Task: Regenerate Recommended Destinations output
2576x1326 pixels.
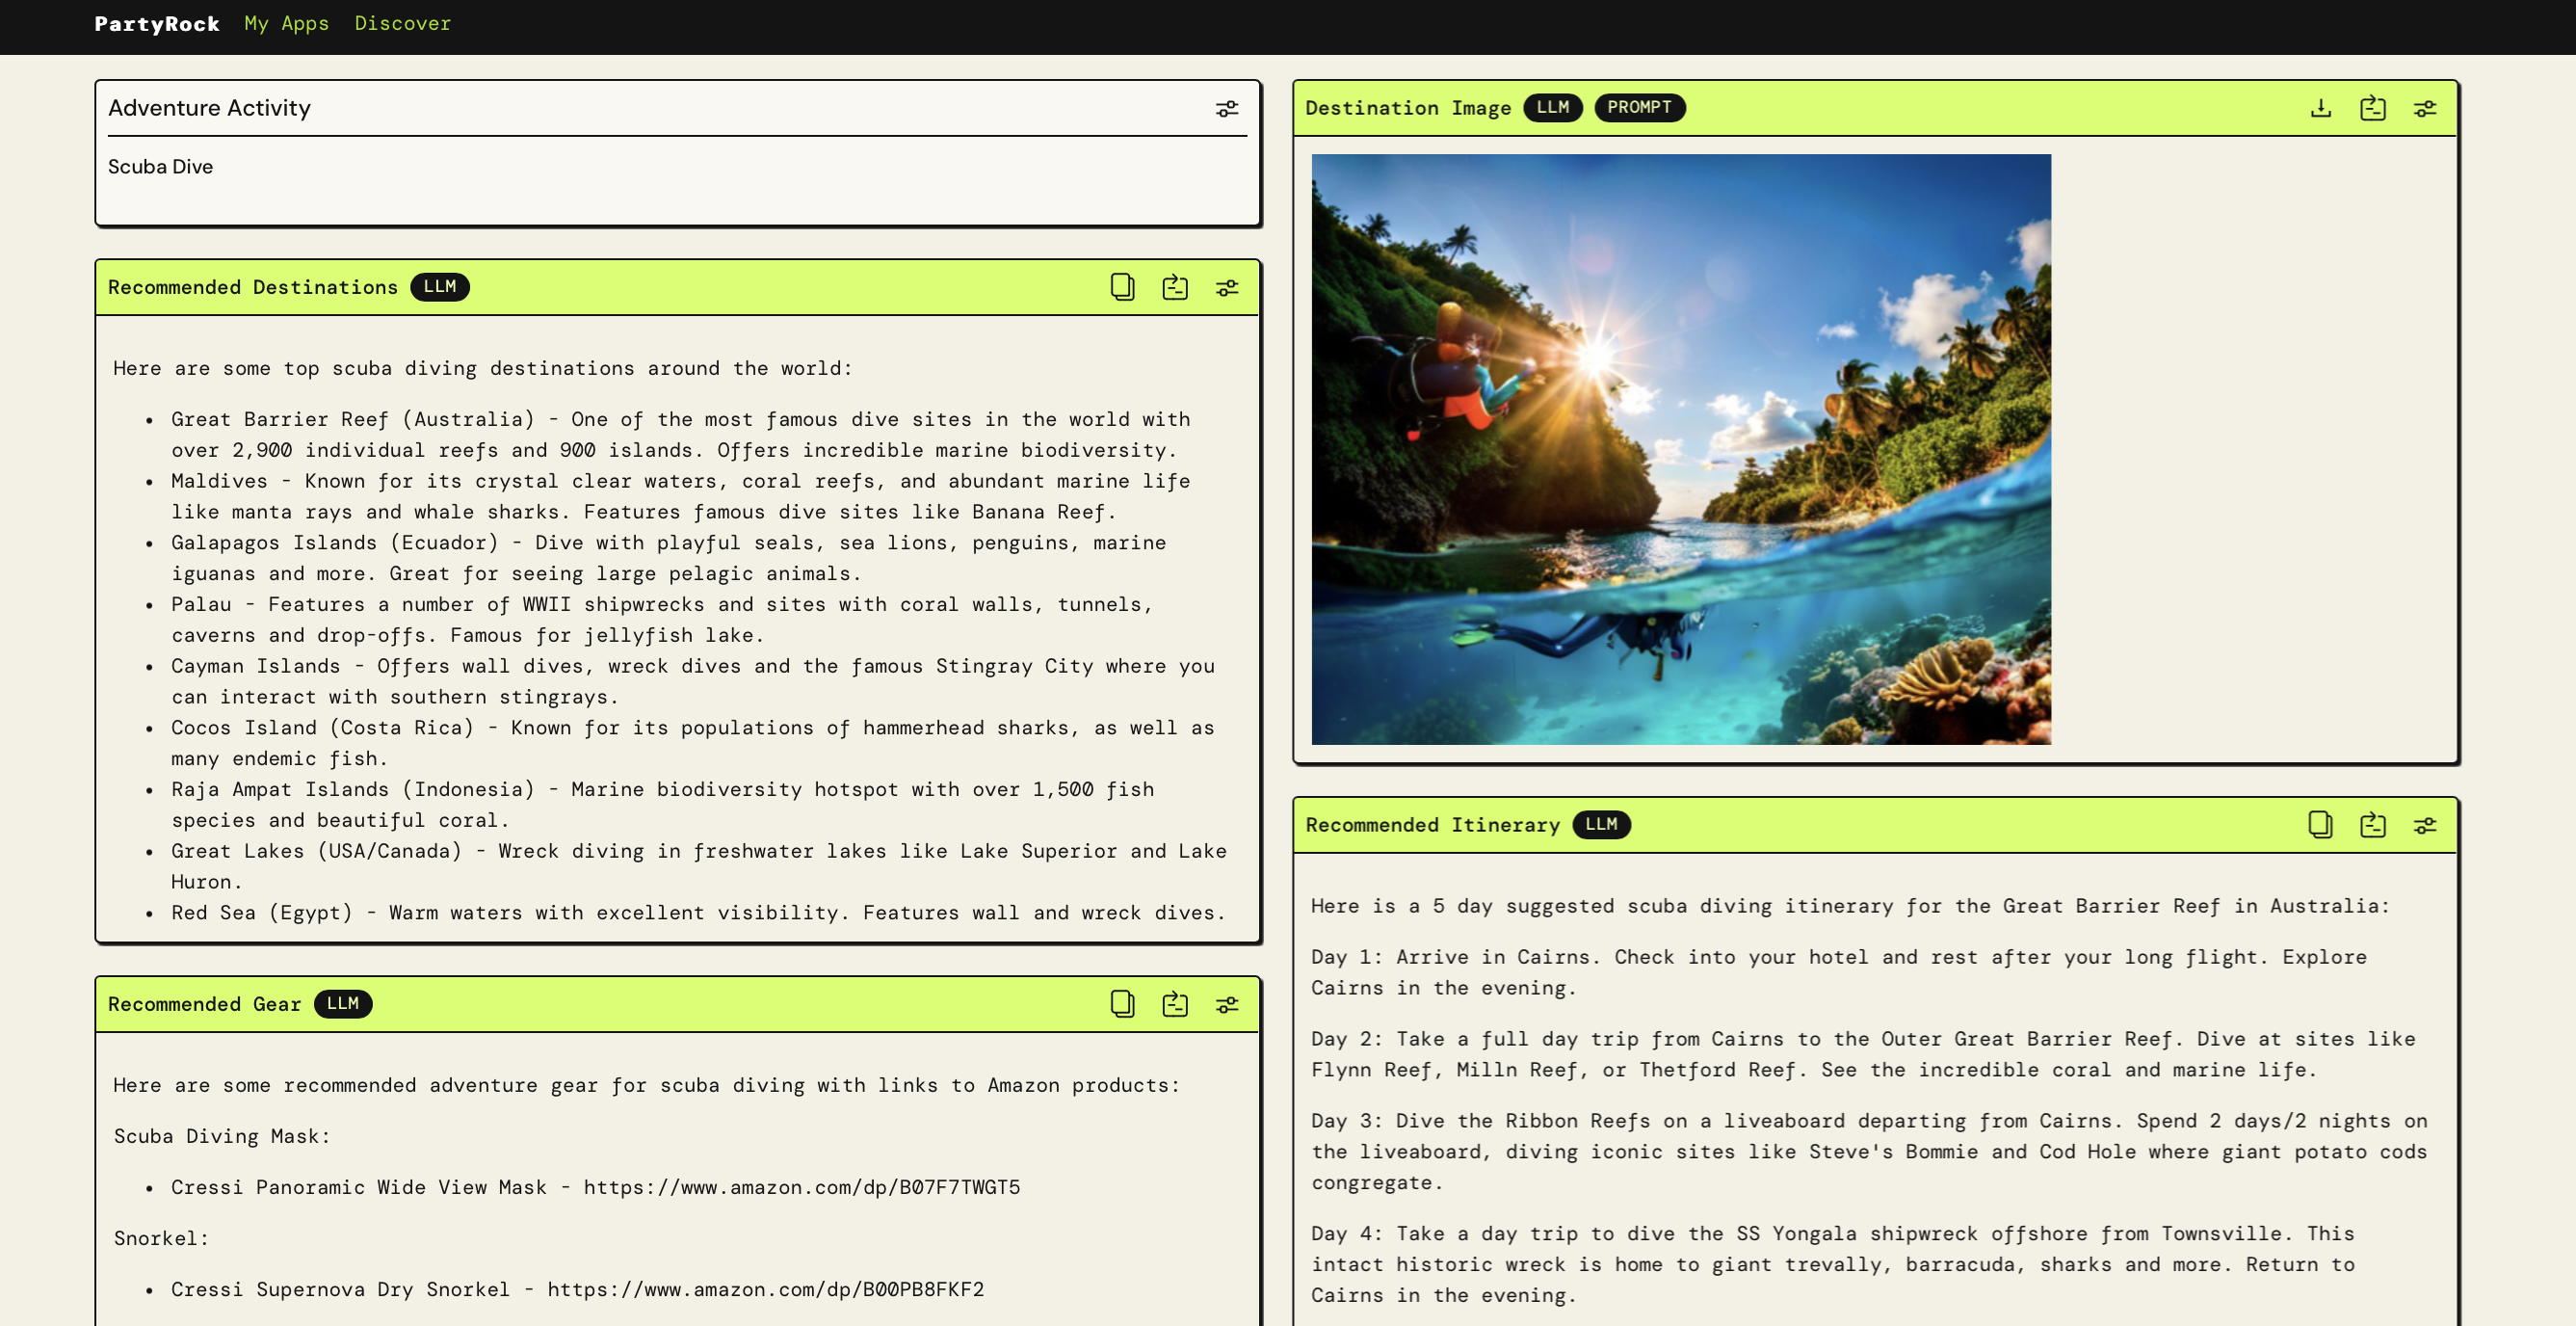Action: [x=1174, y=288]
